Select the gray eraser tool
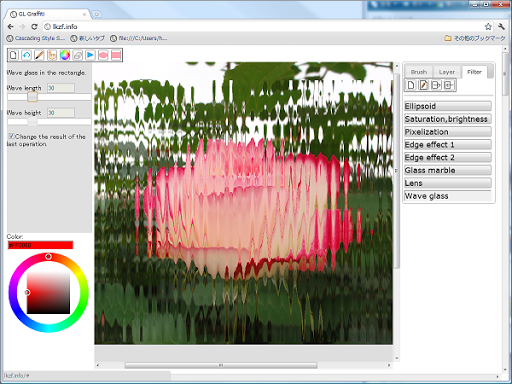This screenshot has width=512, height=384. click(x=78, y=55)
